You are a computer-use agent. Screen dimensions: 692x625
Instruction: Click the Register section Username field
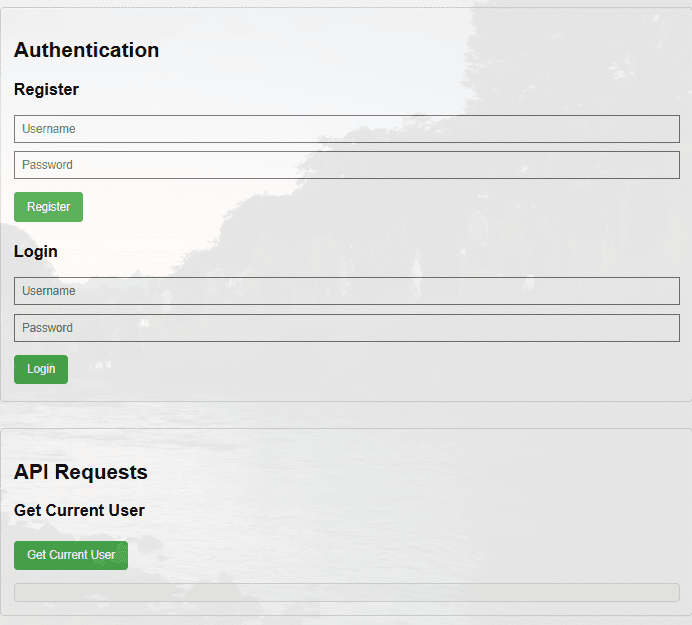click(x=346, y=129)
